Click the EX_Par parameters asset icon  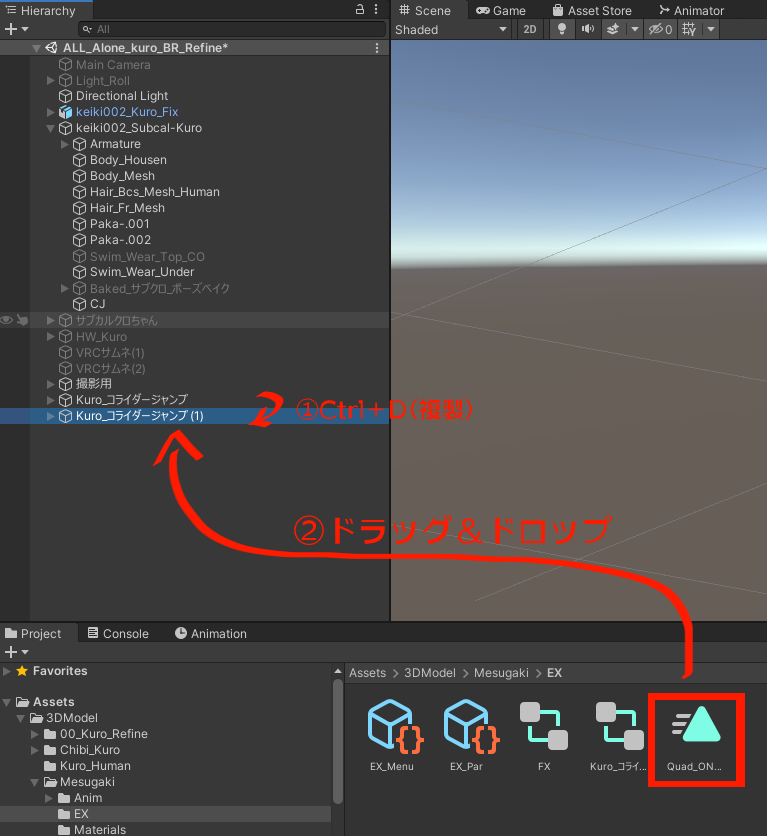pyautogui.click(x=468, y=728)
